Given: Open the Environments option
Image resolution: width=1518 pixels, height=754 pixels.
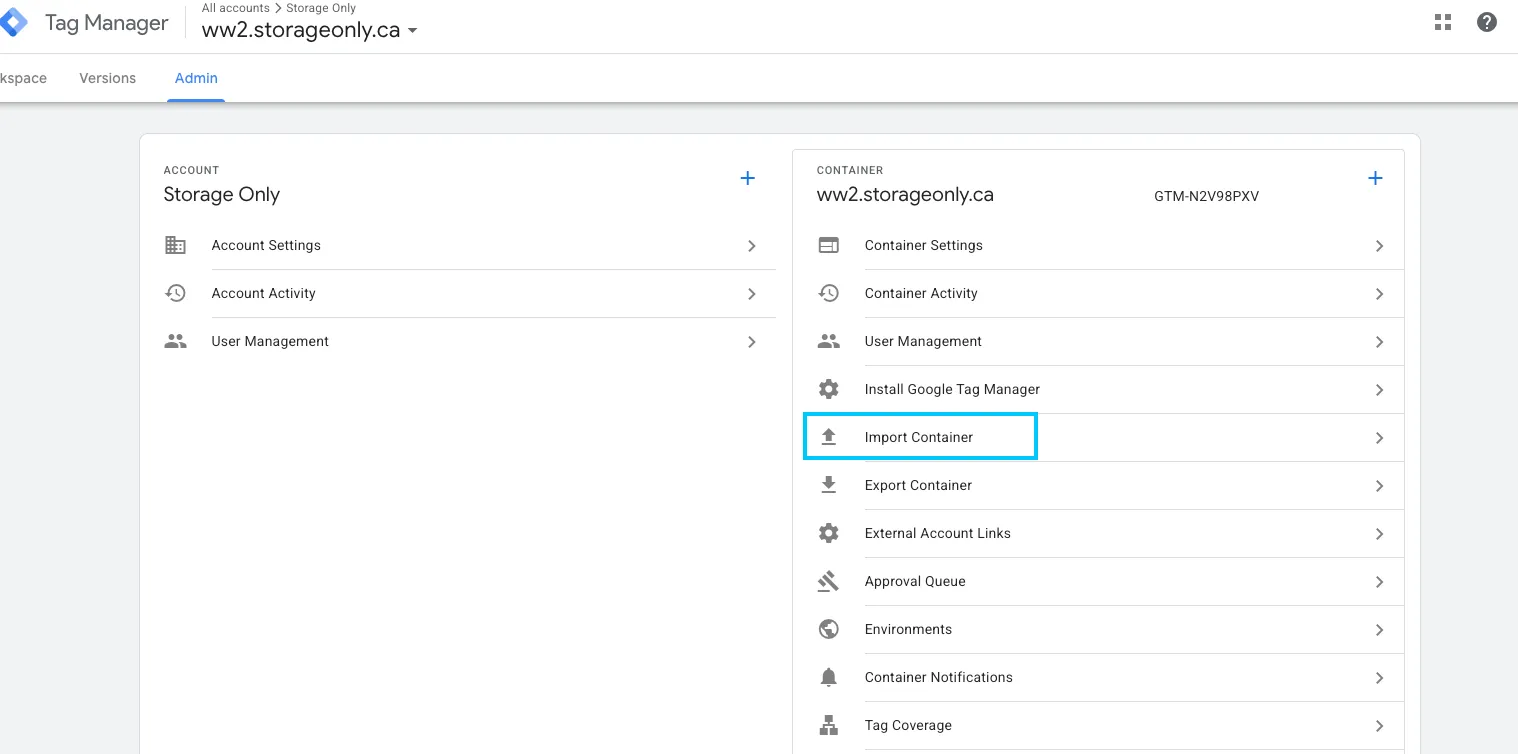Looking at the screenshot, I should [x=908, y=629].
